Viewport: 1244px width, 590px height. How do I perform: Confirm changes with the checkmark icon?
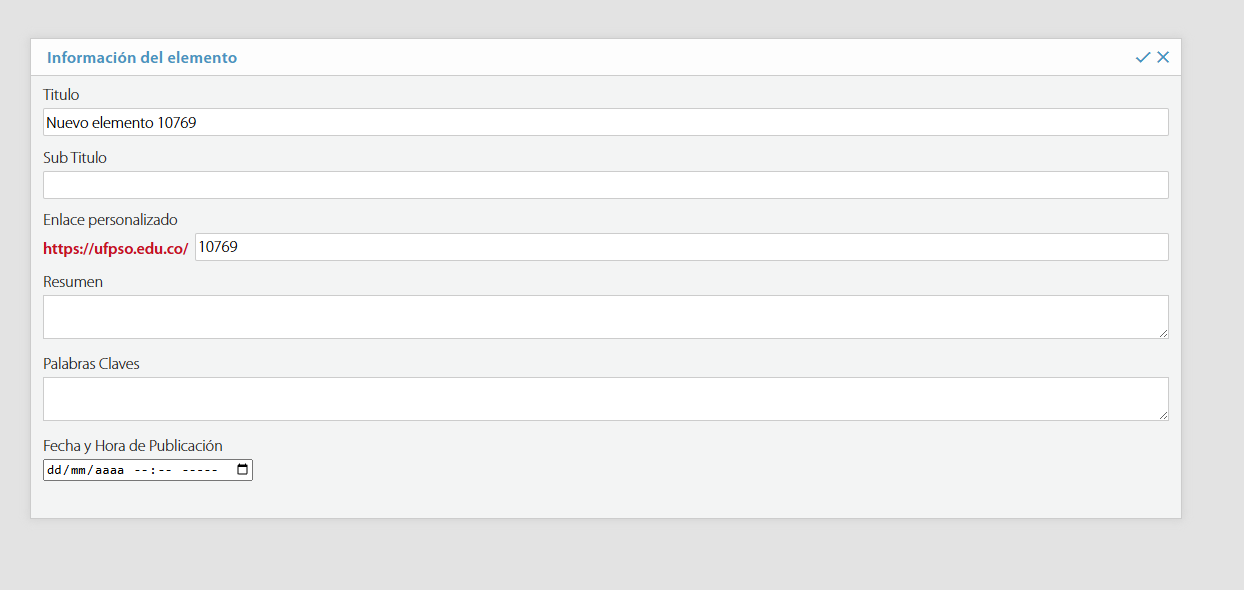[x=1143, y=58]
